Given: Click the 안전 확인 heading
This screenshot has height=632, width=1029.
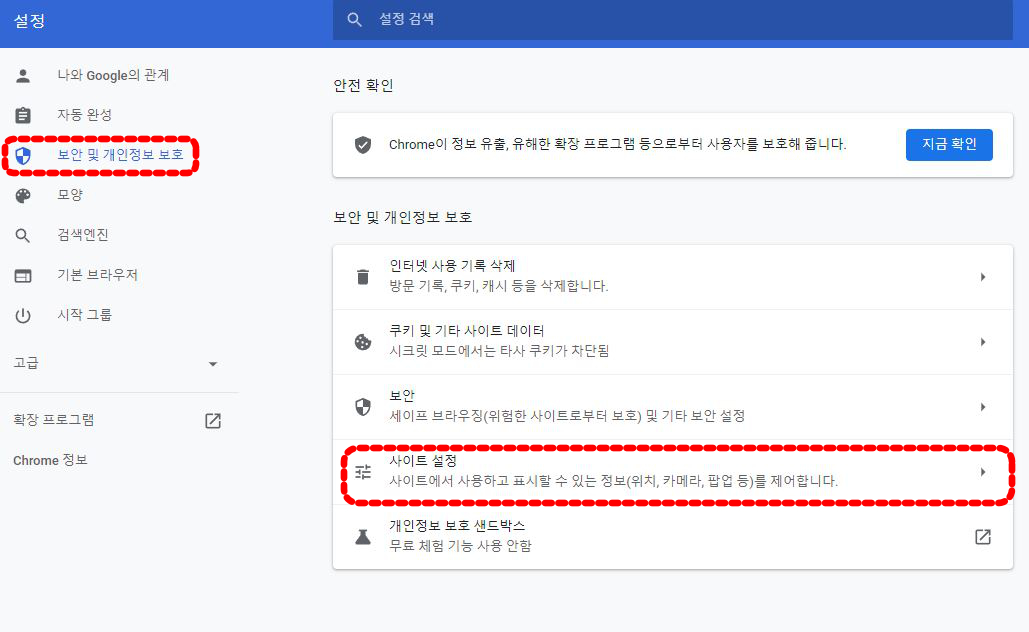Looking at the screenshot, I should point(363,86).
